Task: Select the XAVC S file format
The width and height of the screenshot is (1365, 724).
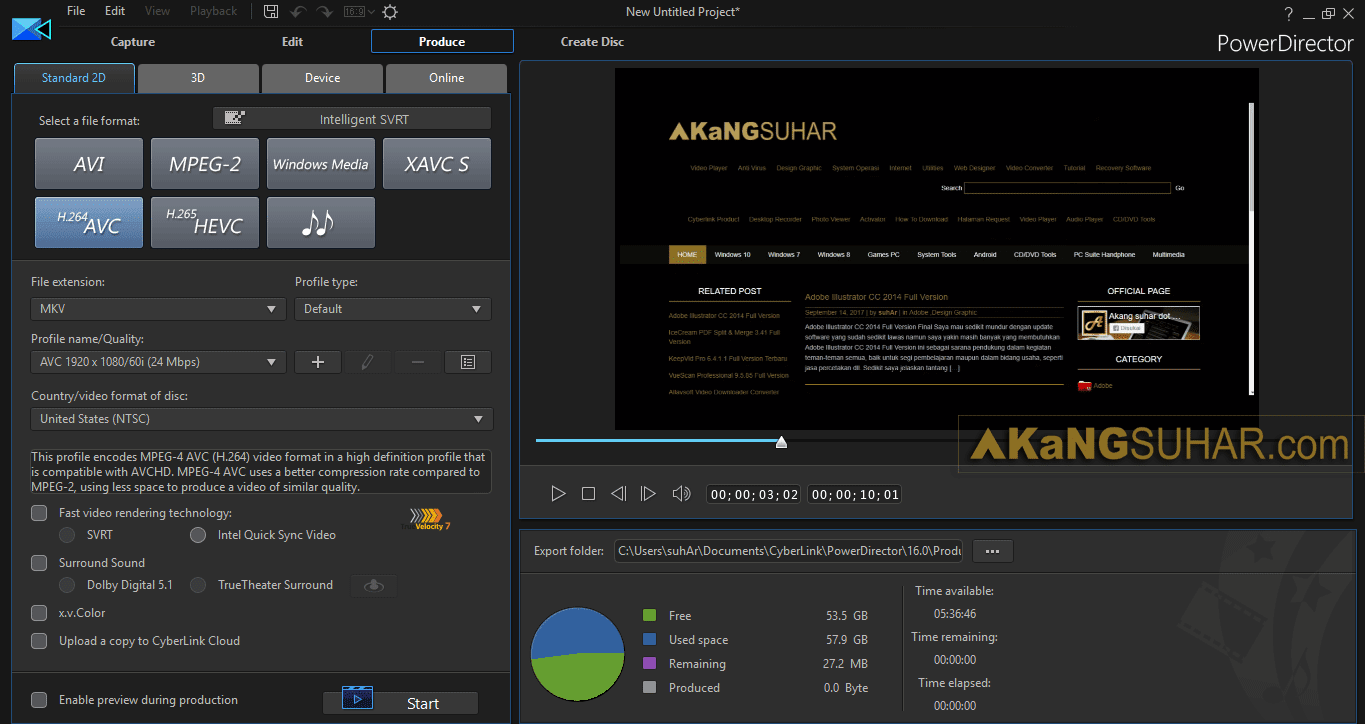Action: pos(437,164)
